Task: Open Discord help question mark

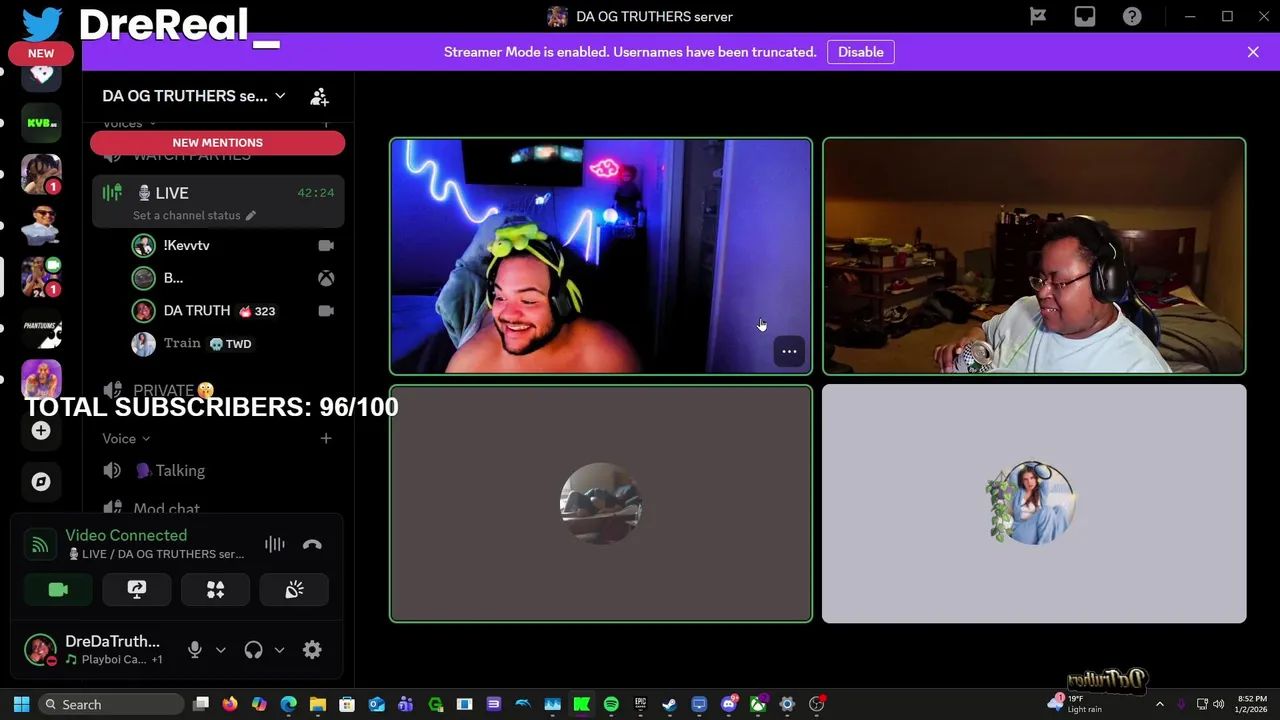Action: pos(1132,16)
